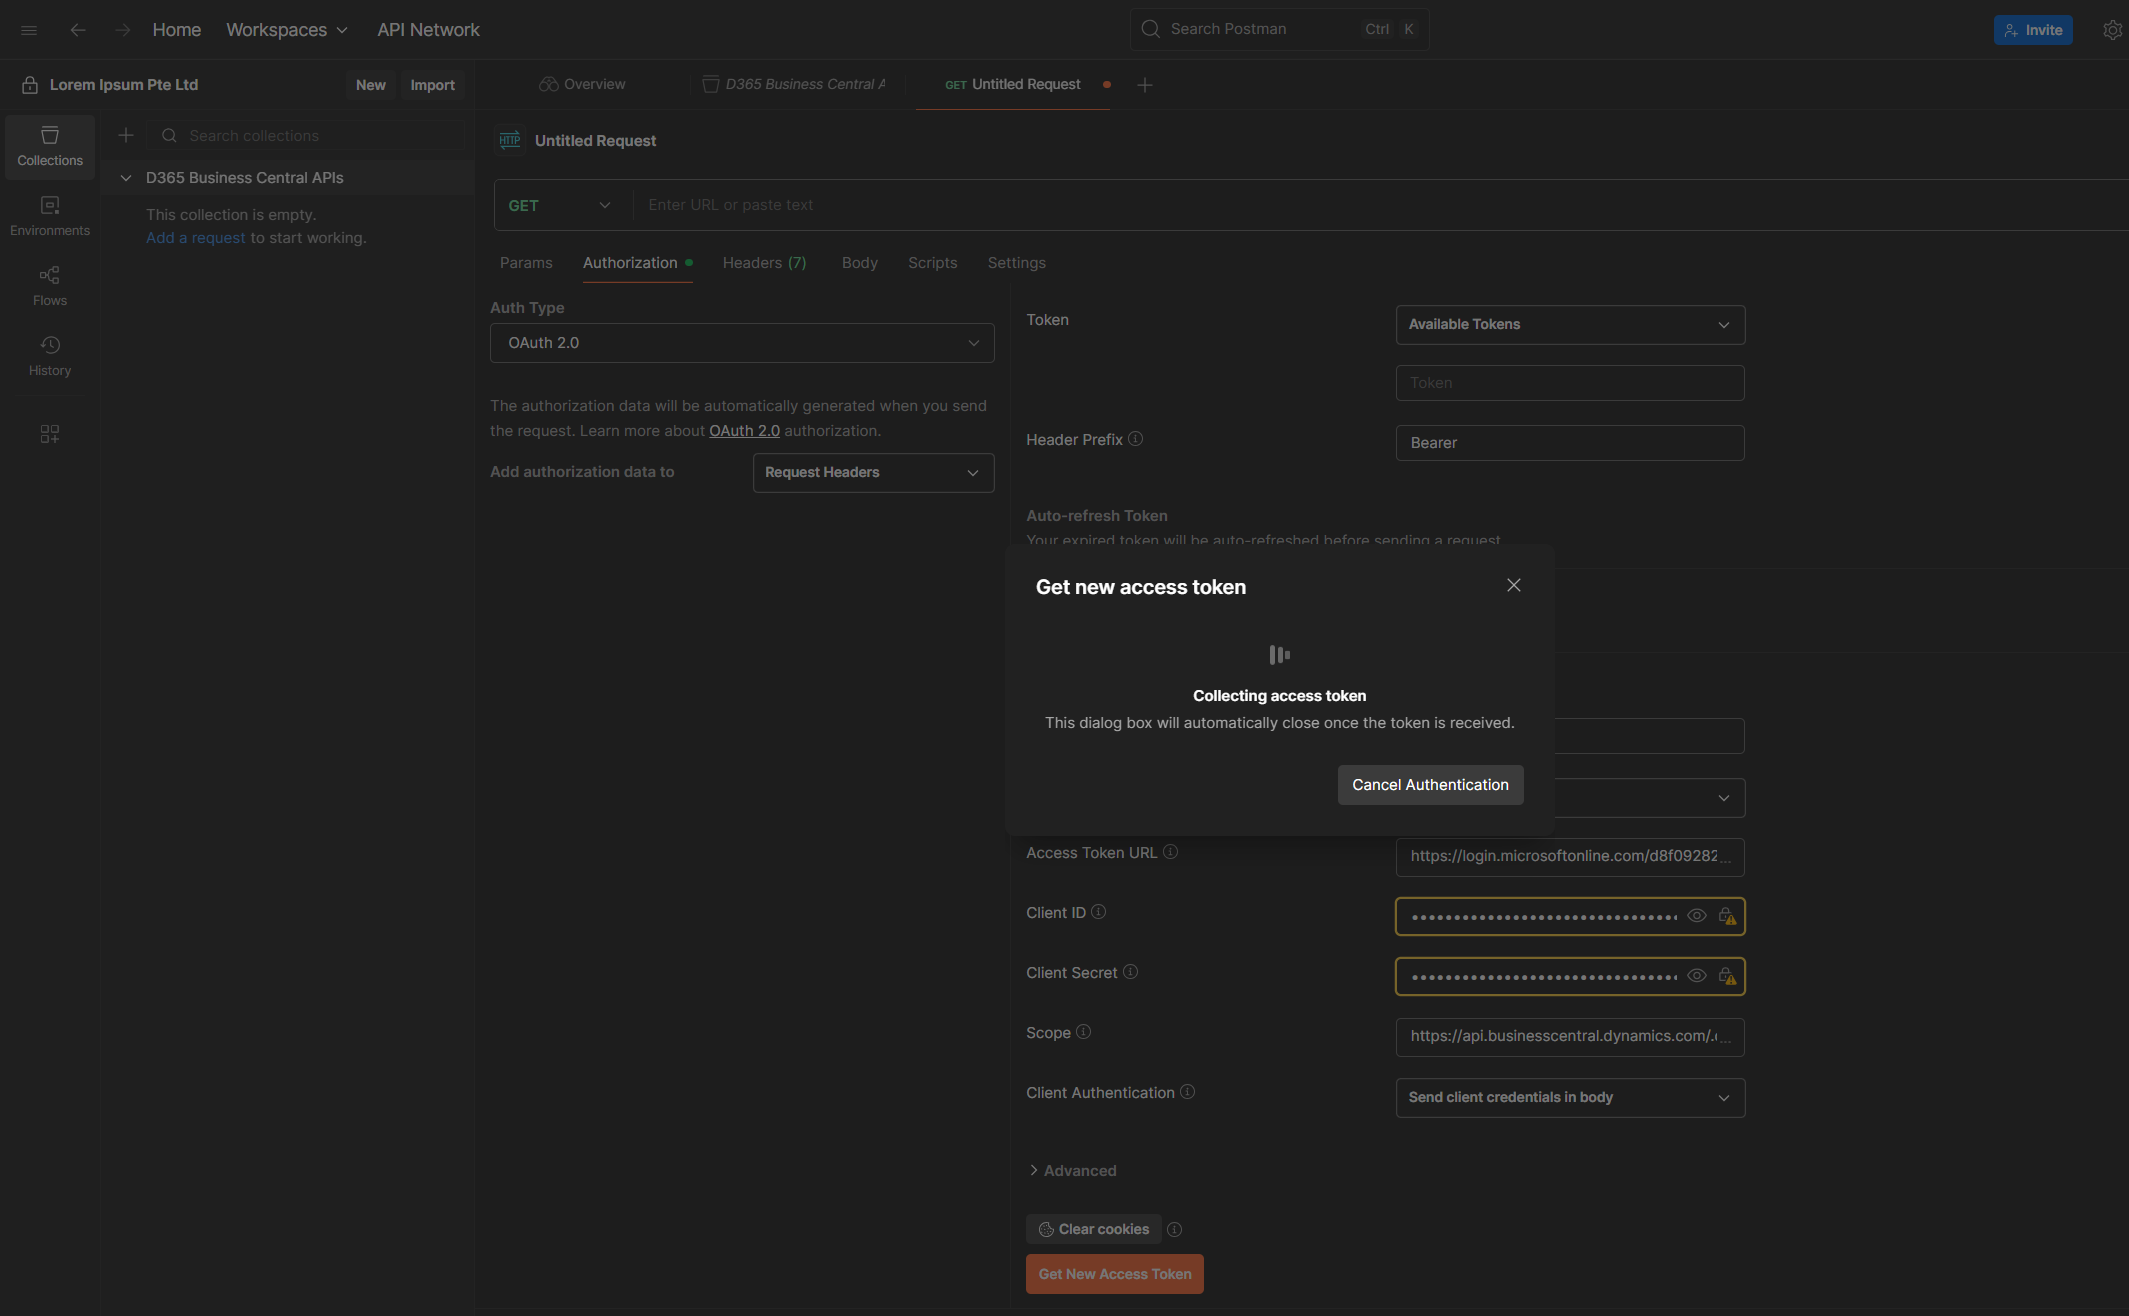Viewport: 2129px width, 1316px height.
Task: Open the Flows sidebar icon
Action: [x=50, y=286]
